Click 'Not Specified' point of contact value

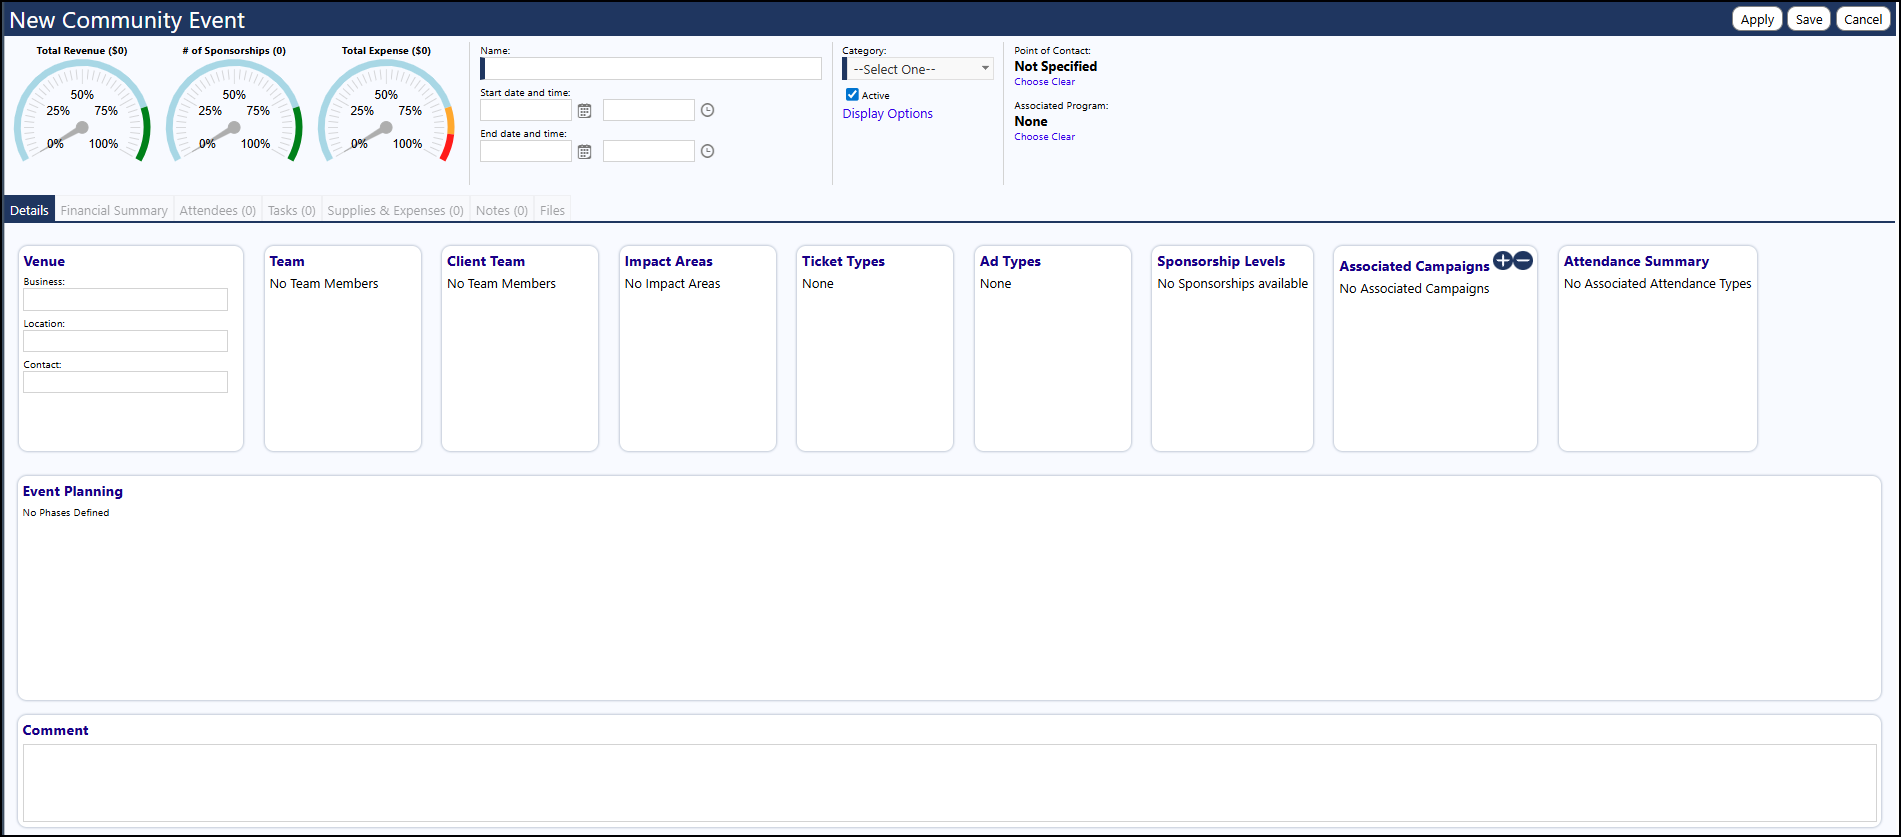point(1055,66)
